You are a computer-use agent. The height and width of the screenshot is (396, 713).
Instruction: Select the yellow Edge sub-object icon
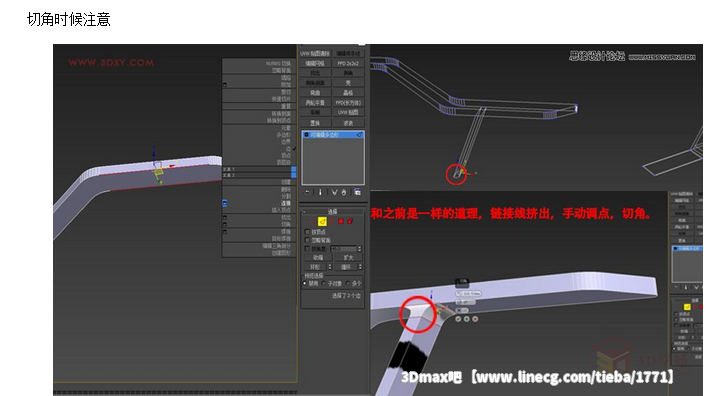(x=322, y=221)
